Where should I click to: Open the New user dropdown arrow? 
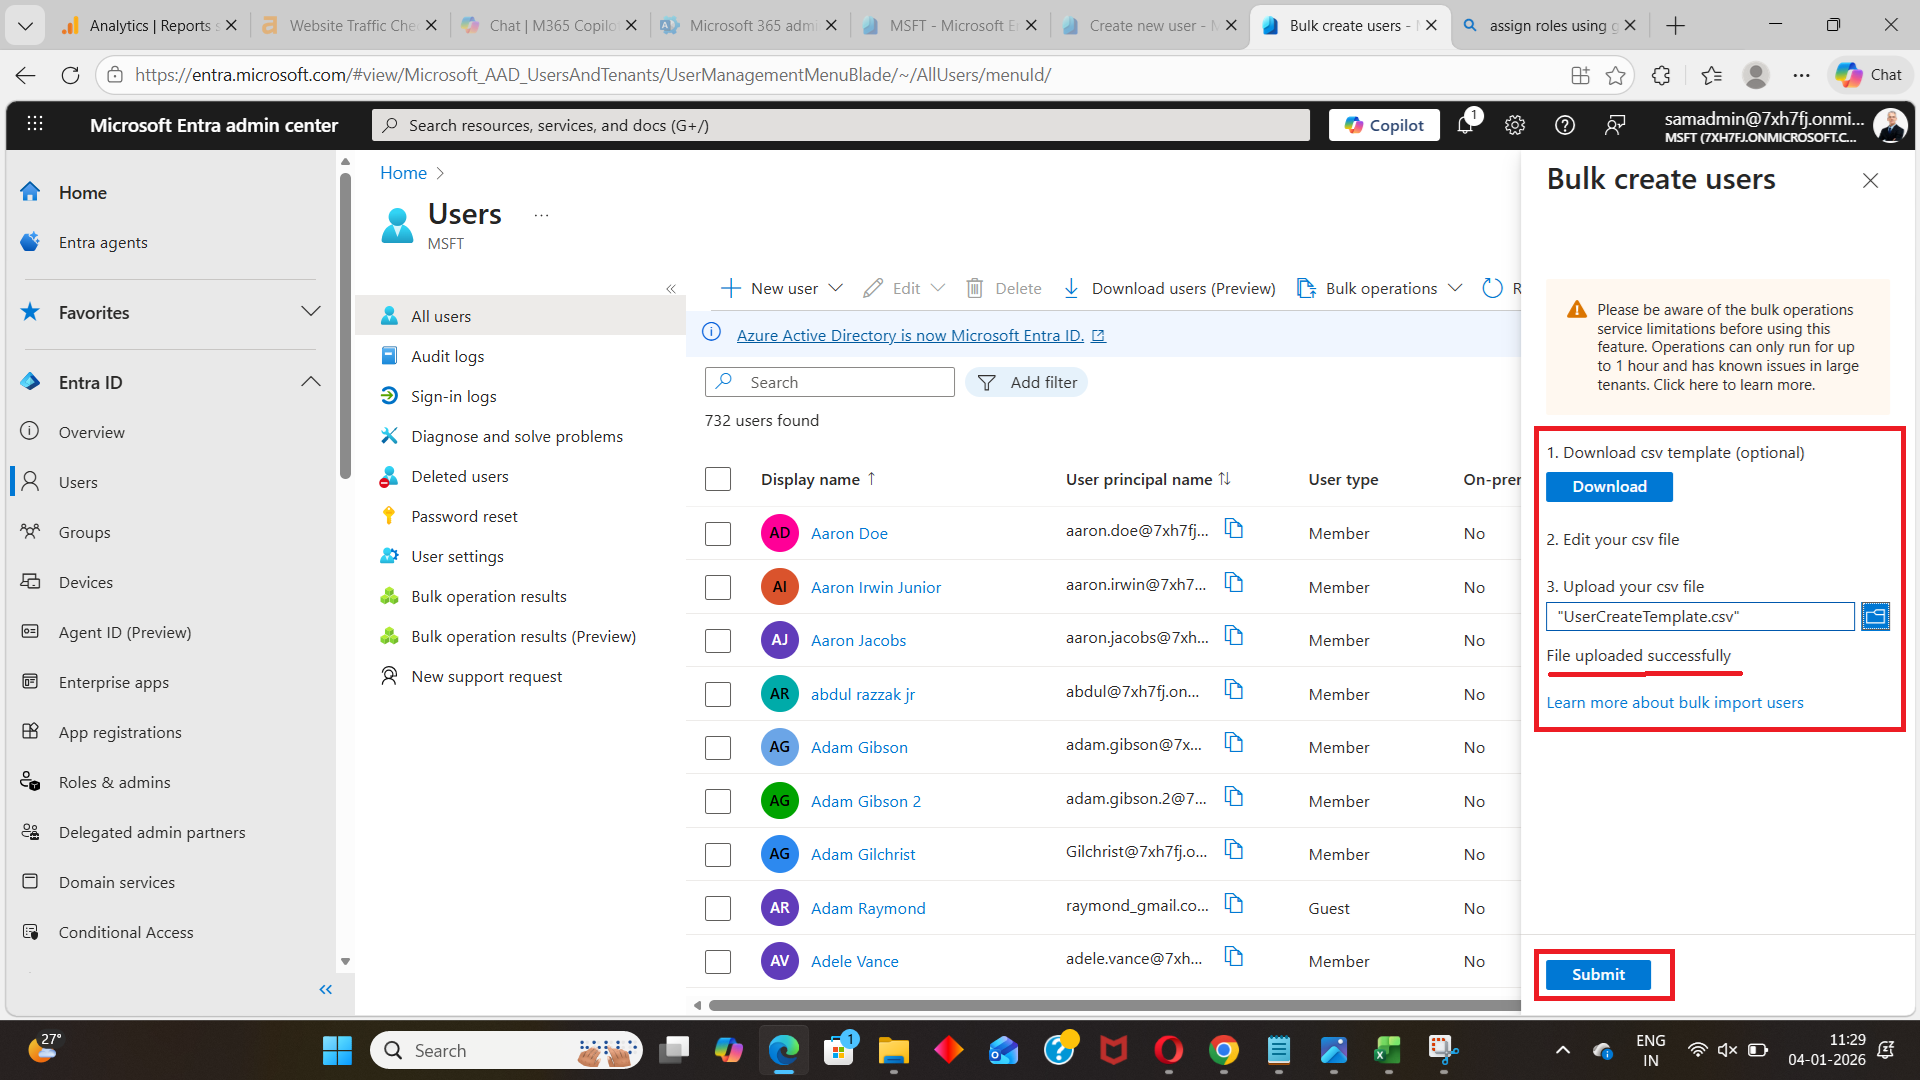836,288
